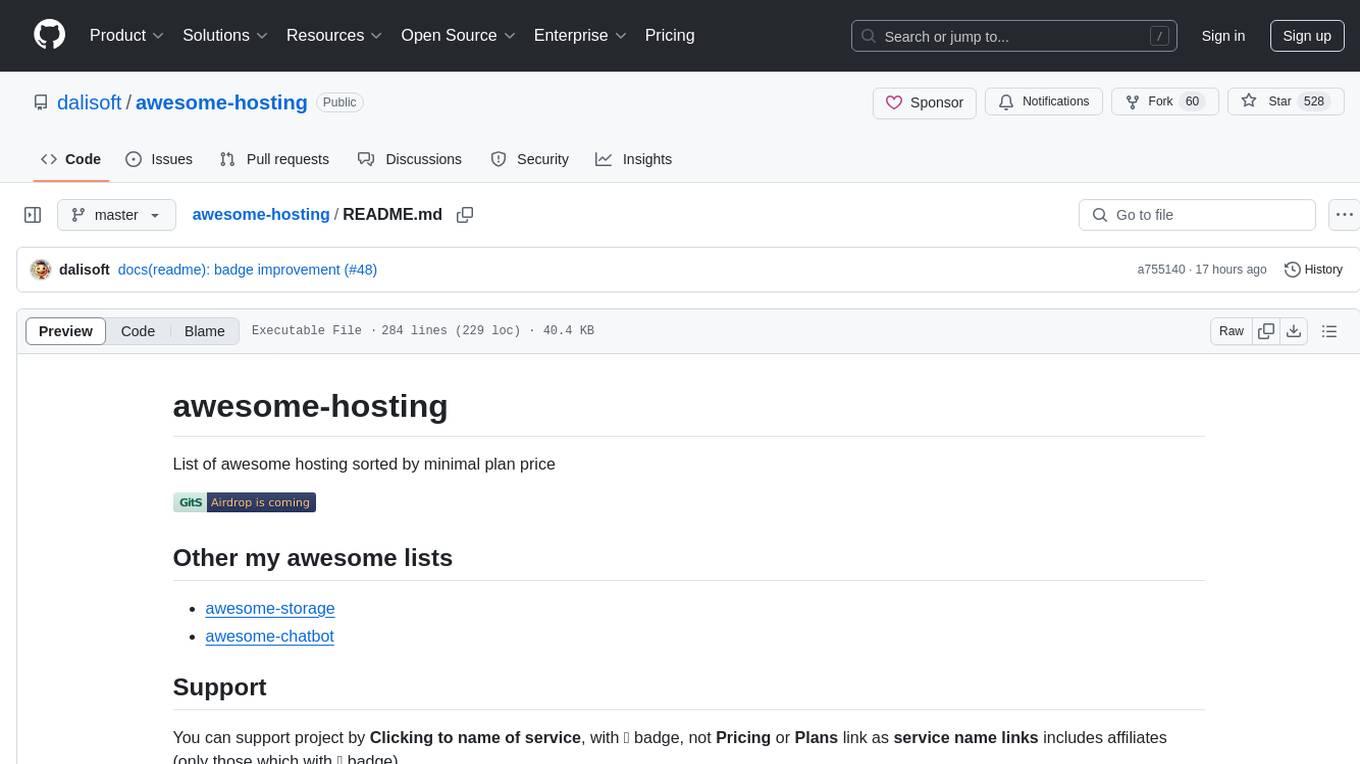Expand the Open Source dropdown menu

[458, 35]
